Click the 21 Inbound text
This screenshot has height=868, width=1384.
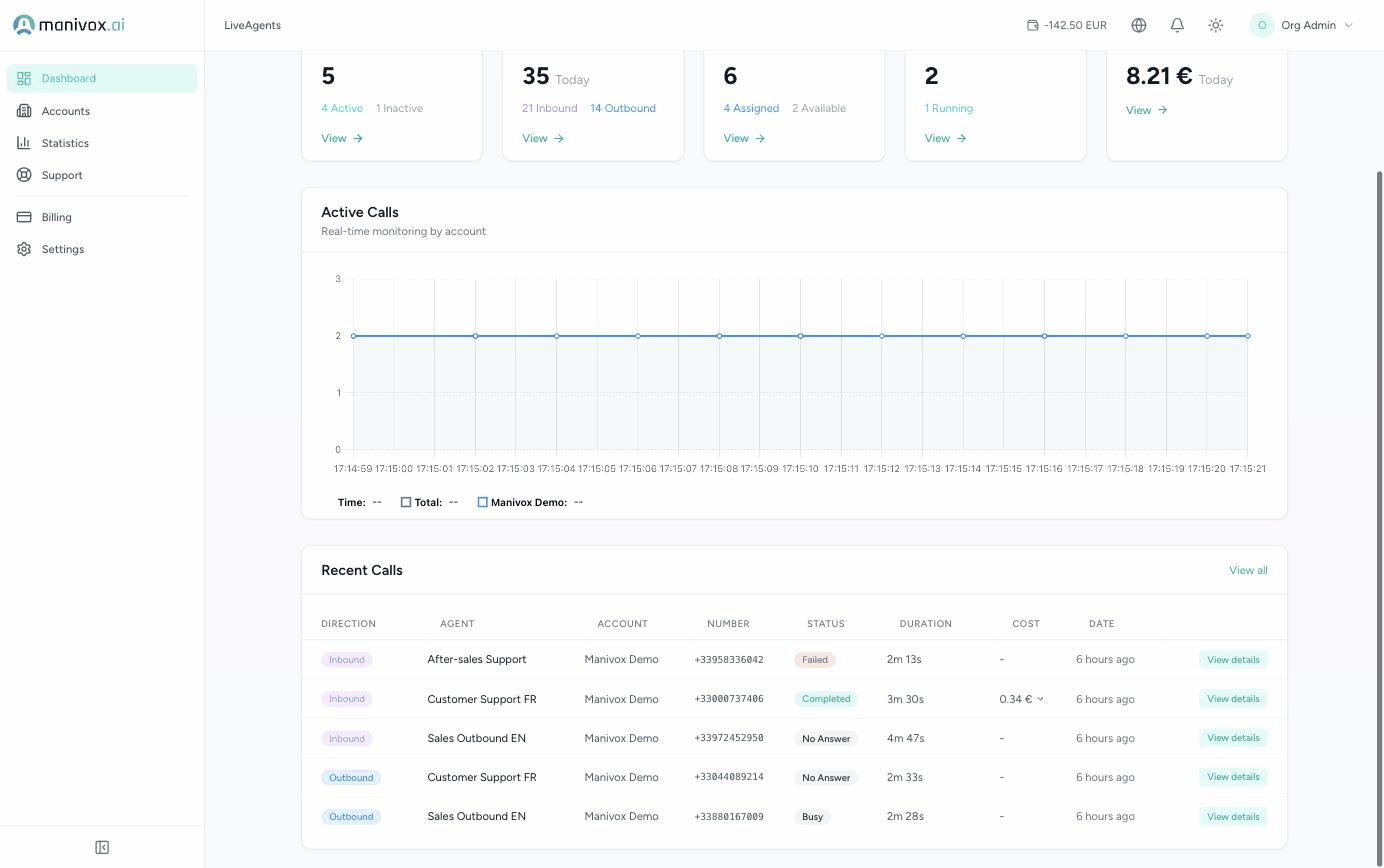pyautogui.click(x=549, y=108)
